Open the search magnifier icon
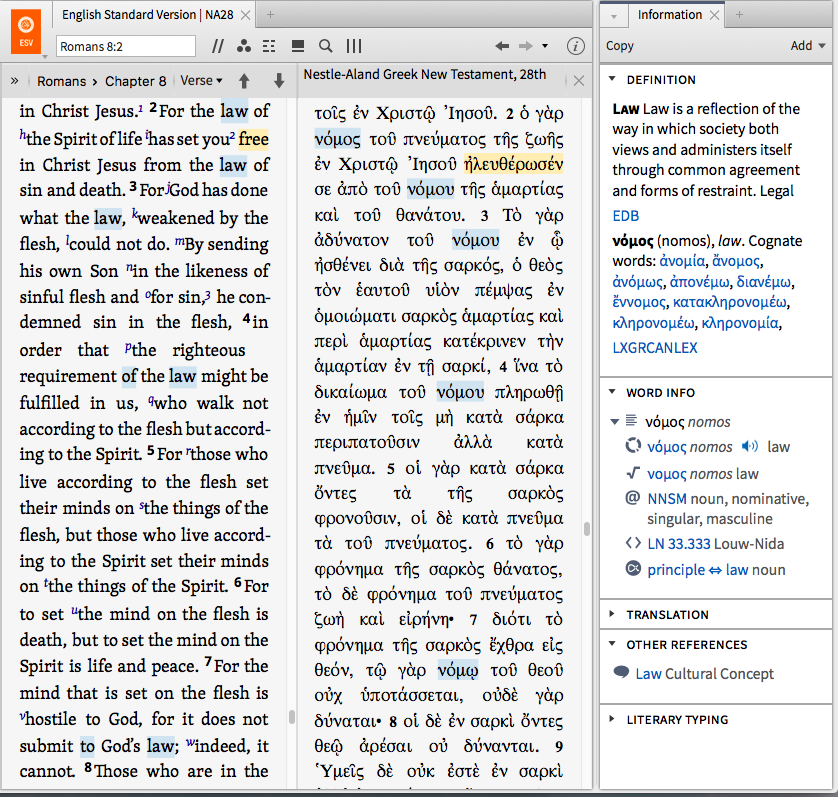838x797 pixels. (325, 46)
